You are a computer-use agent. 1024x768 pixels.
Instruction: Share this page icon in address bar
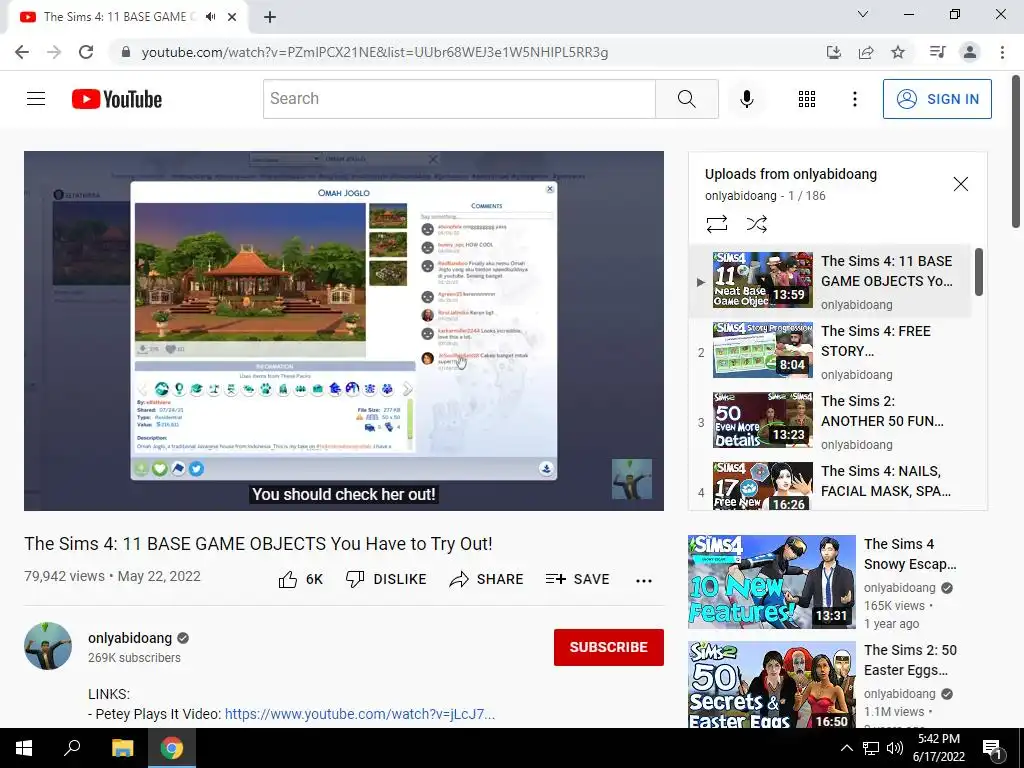866,52
